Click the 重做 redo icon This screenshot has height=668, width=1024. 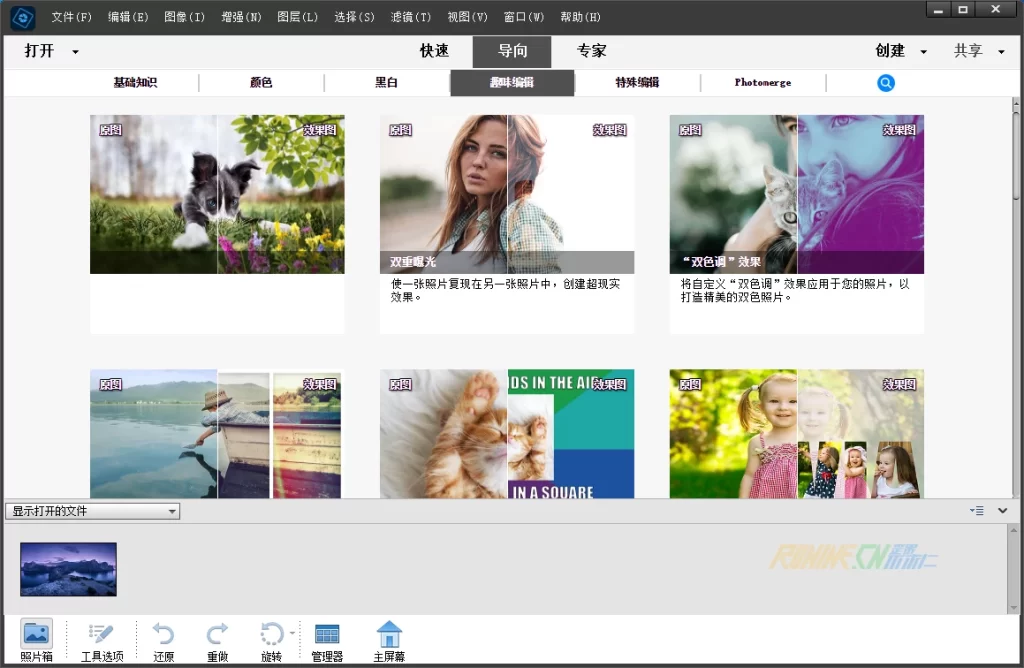(x=217, y=634)
